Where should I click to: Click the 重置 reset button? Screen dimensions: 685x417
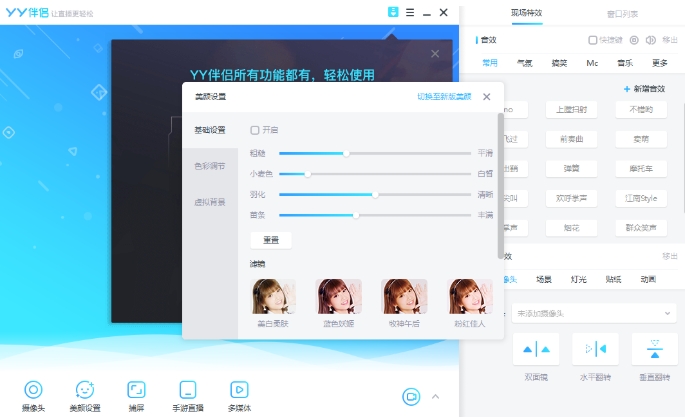tap(271, 240)
